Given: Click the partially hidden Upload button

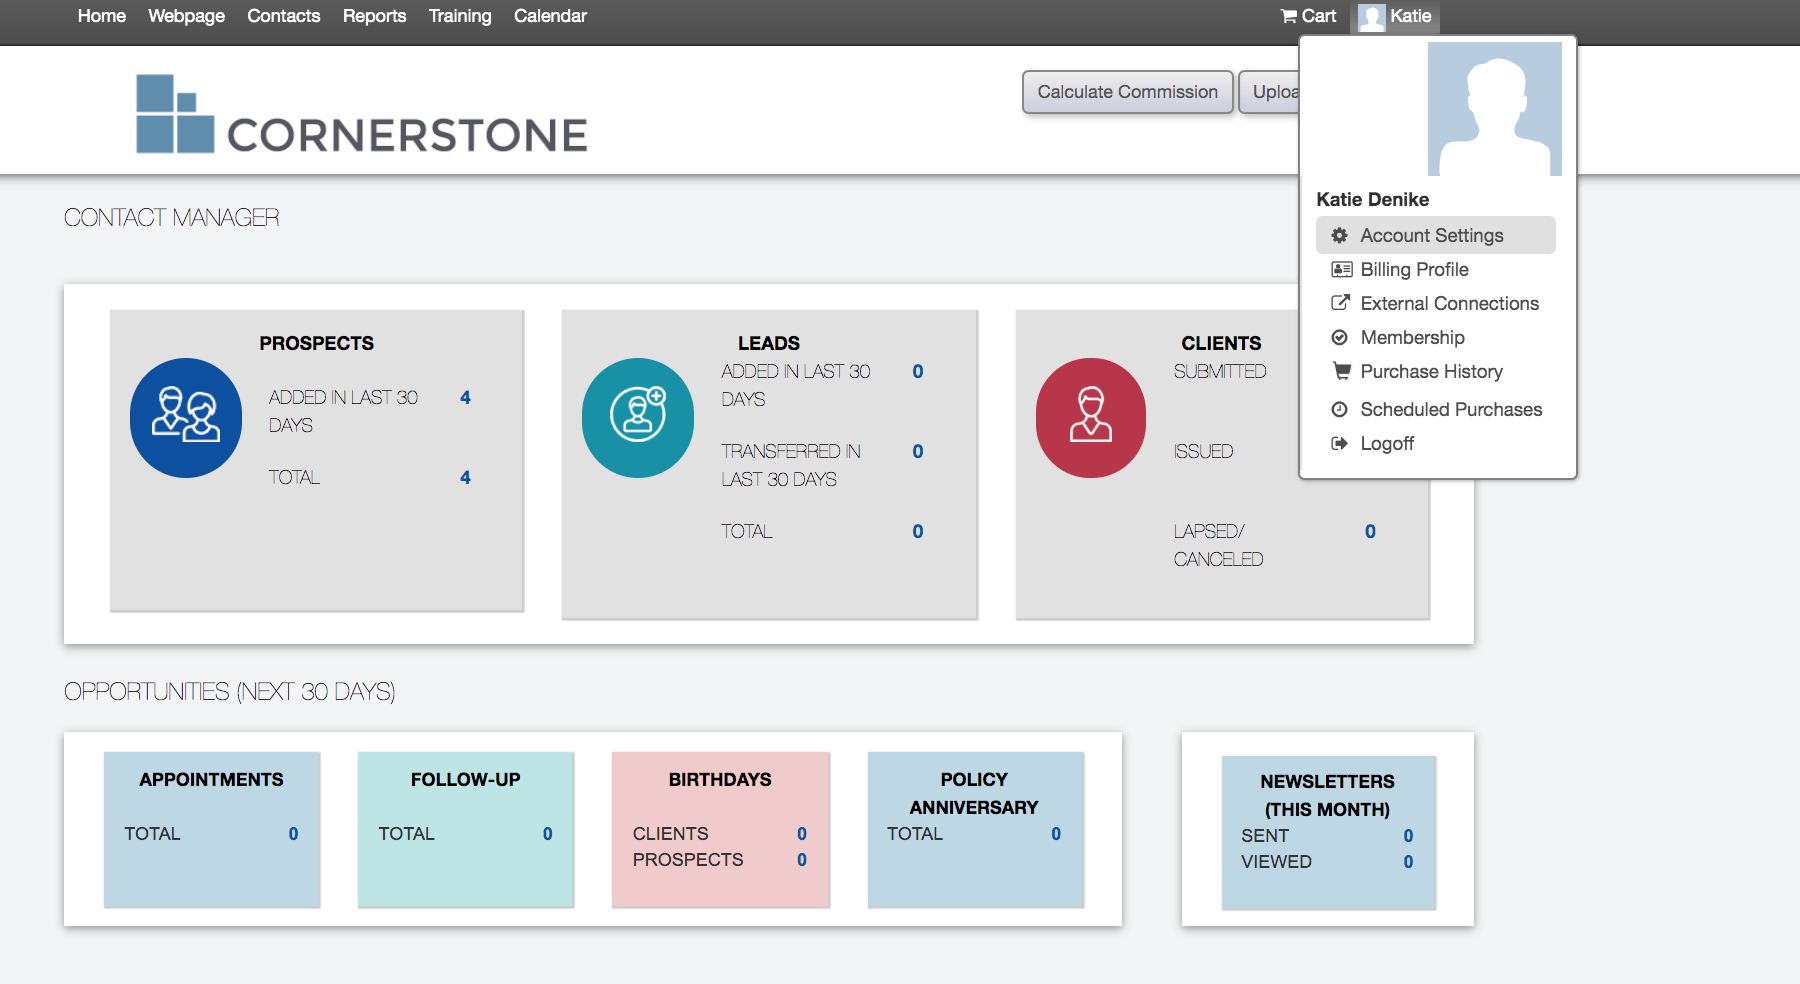Looking at the screenshot, I should pyautogui.click(x=1270, y=92).
